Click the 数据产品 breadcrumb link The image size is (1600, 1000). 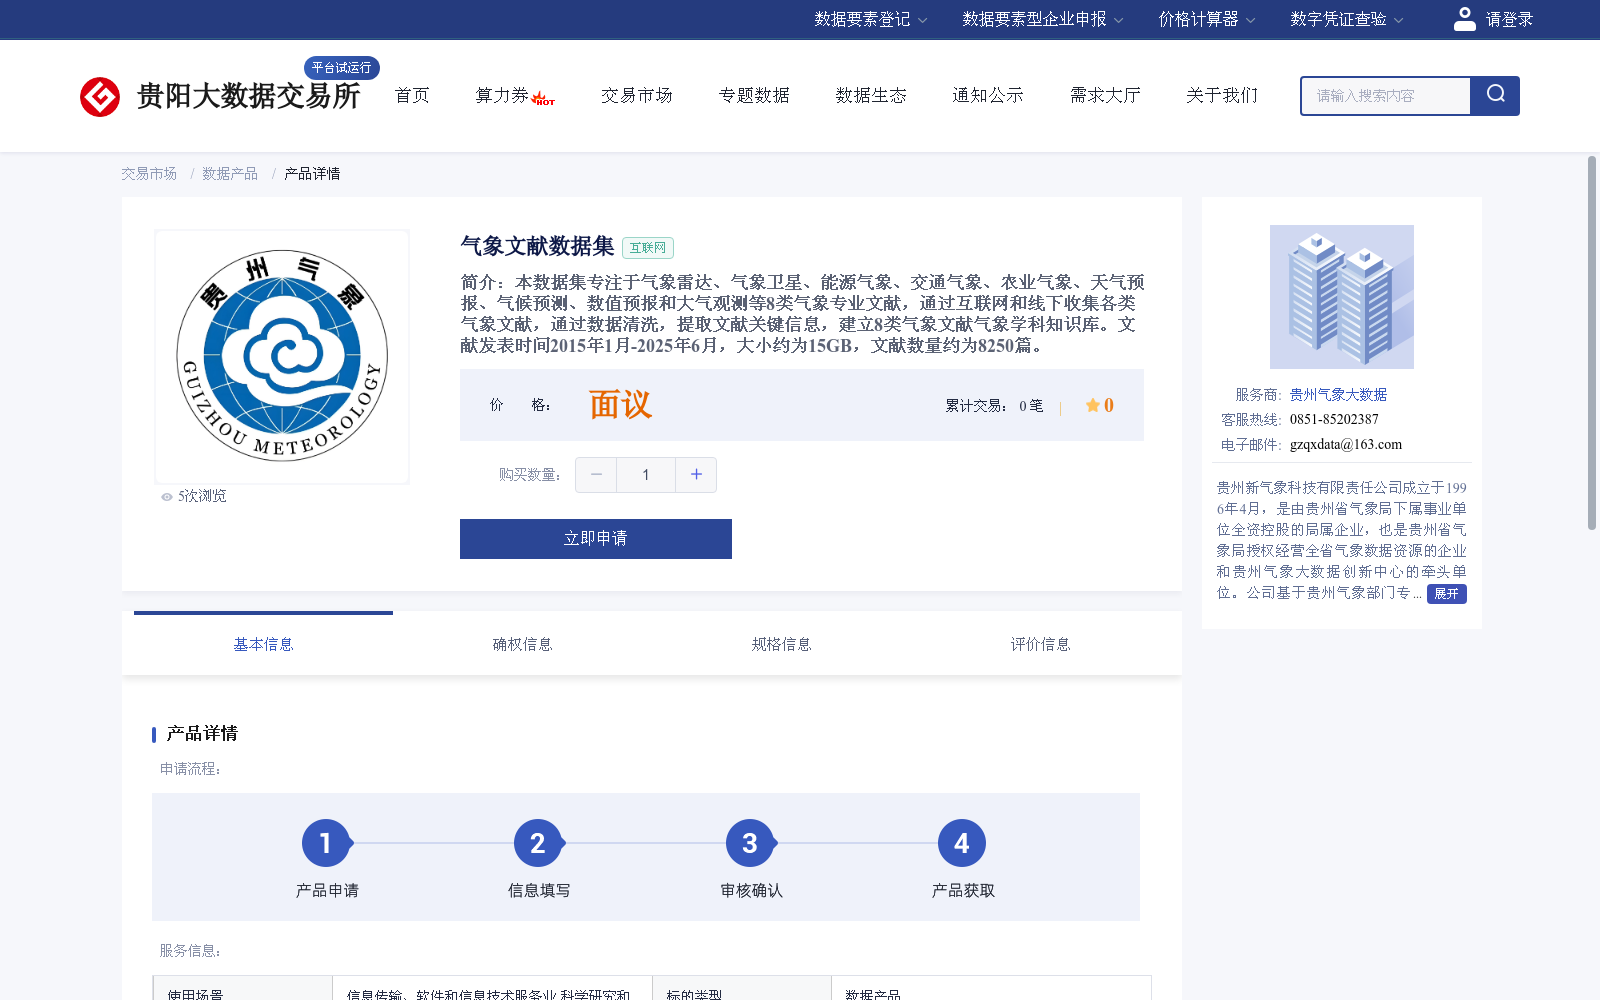point(230,174)
